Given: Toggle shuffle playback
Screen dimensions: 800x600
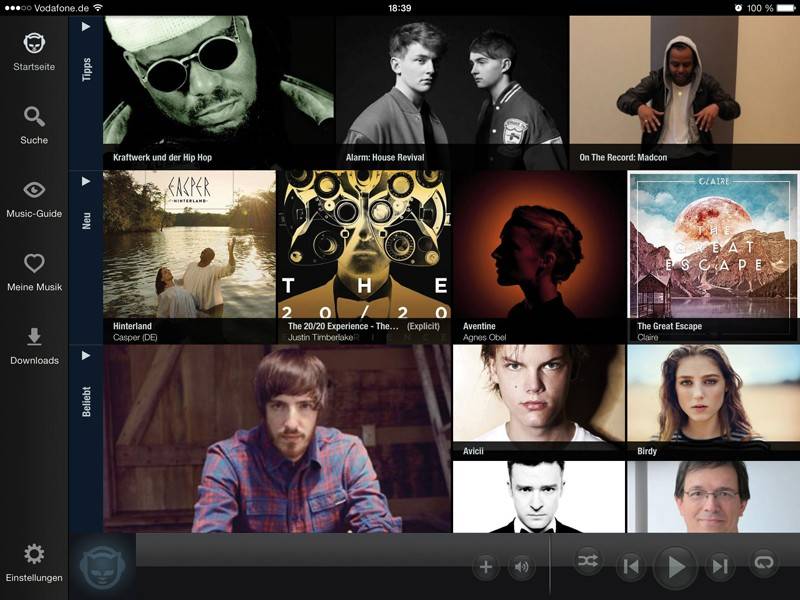Looking at the screenshot, I should [x=588, y=561].
